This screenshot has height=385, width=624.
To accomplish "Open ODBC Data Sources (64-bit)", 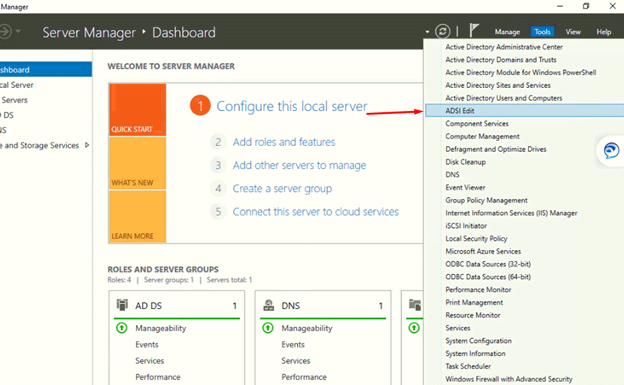I will [x=488, y=277].
